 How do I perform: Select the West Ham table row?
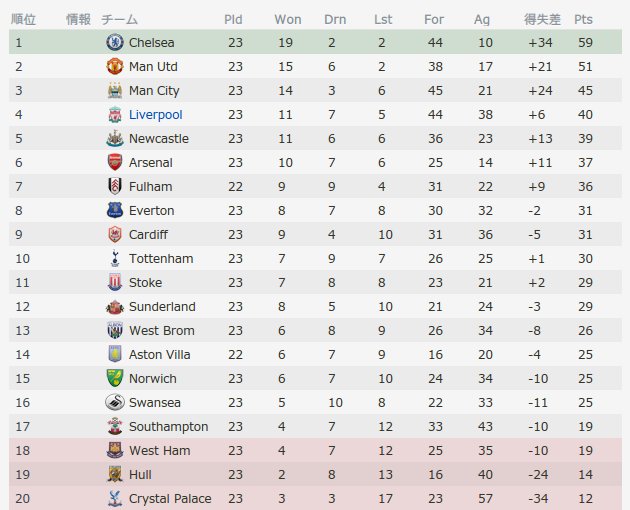[x=315, y=450]
